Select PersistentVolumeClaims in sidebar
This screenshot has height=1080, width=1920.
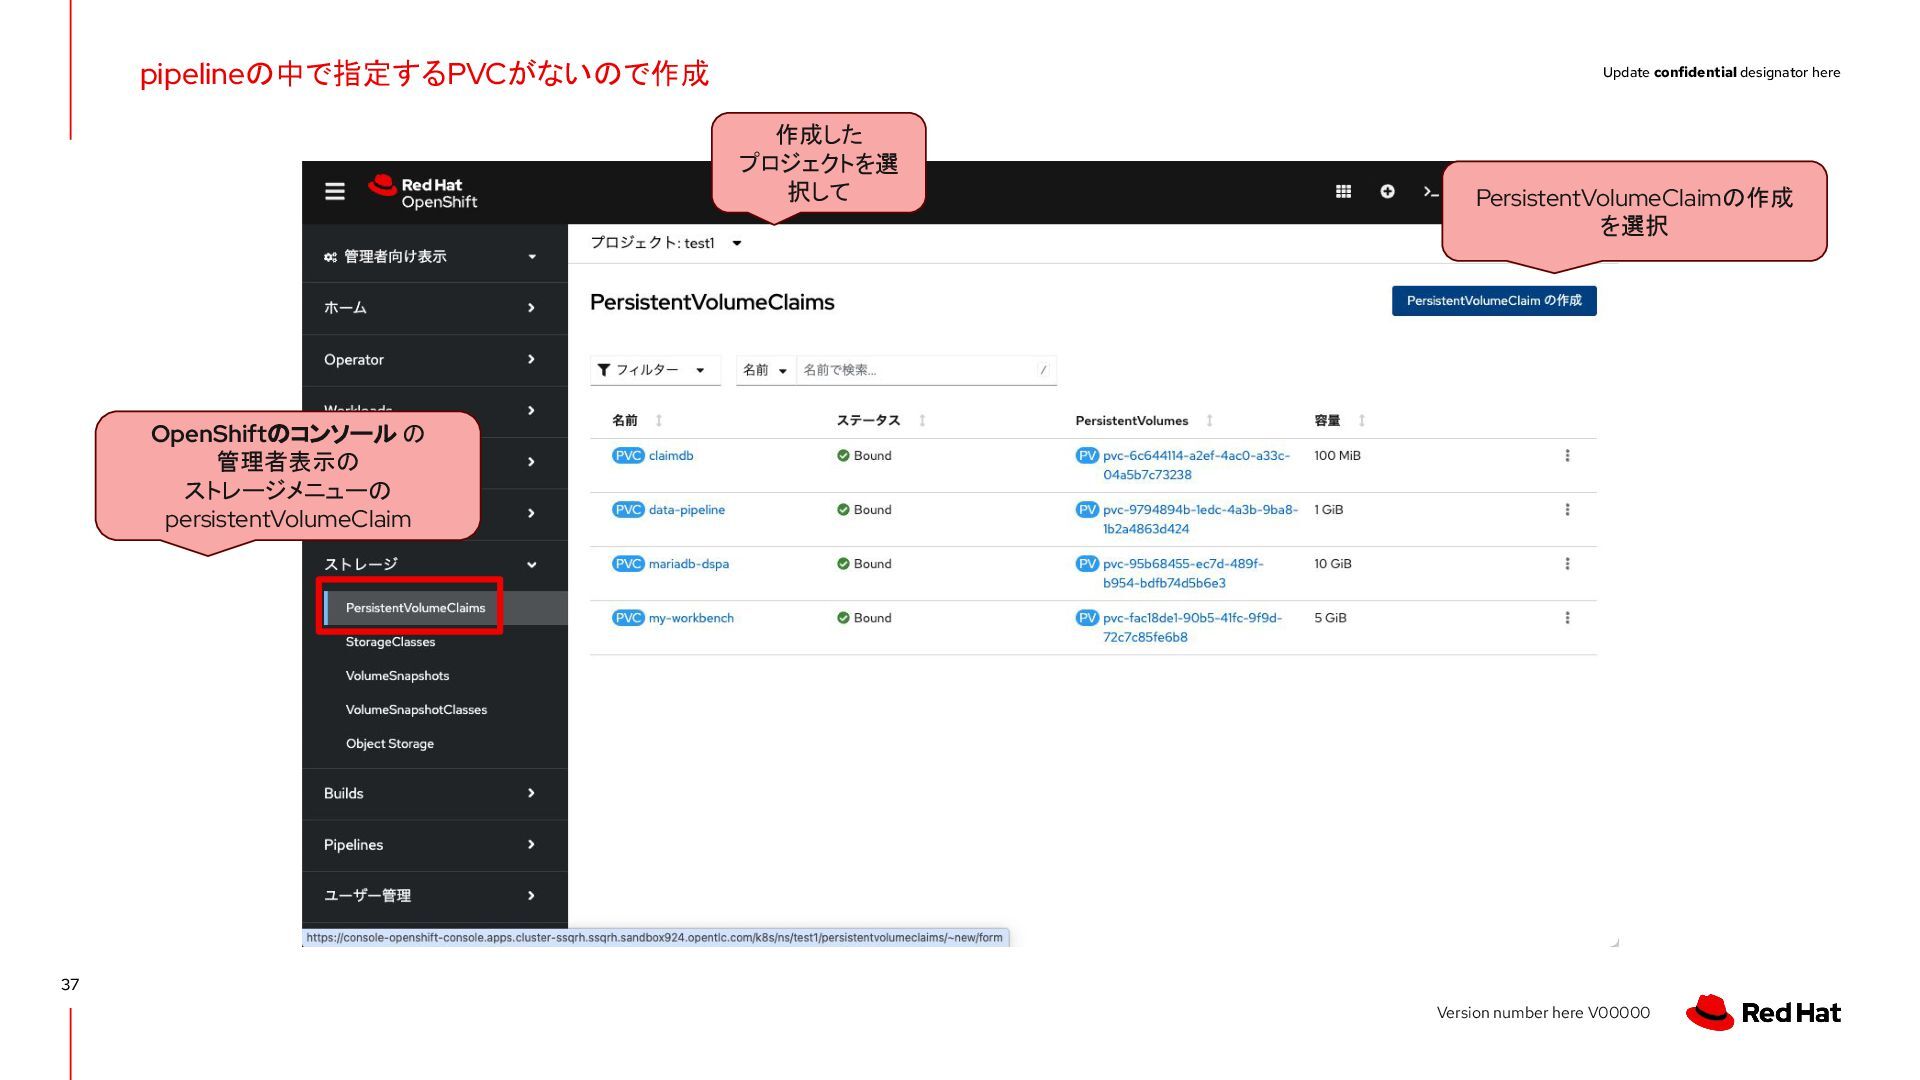(415, 608)
